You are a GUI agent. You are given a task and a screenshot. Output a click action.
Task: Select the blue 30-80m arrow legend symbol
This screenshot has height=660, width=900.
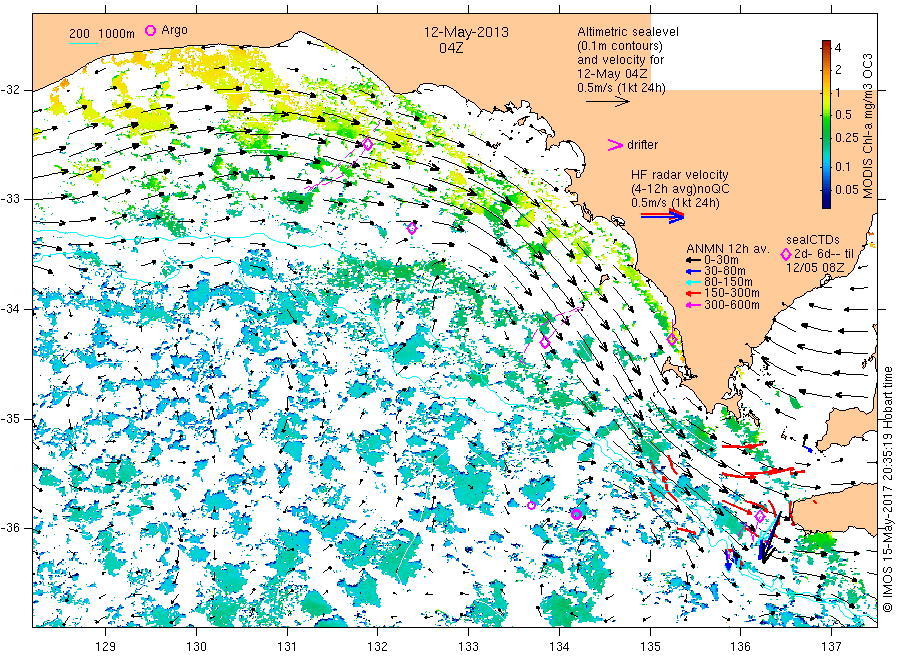point(693,271)
